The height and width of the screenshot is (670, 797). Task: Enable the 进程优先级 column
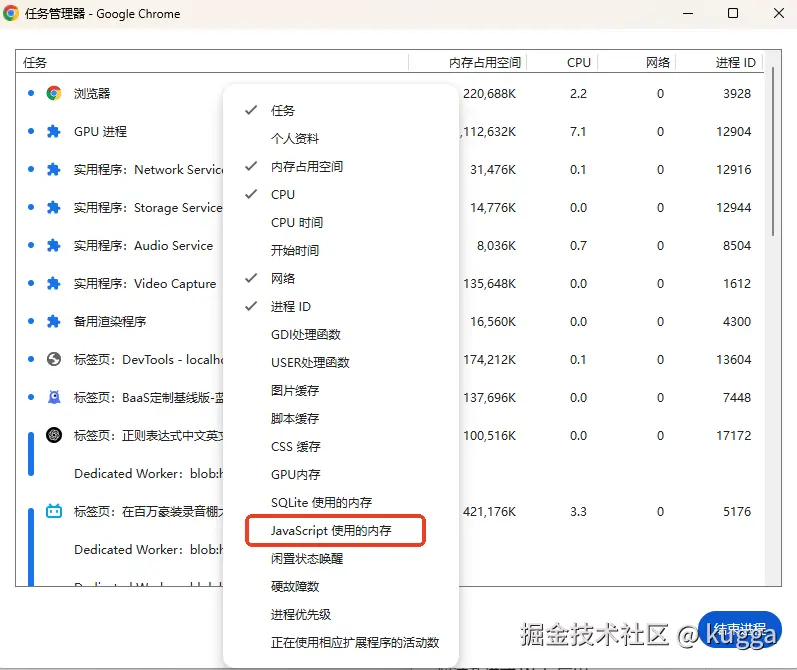tap(341, 614)
